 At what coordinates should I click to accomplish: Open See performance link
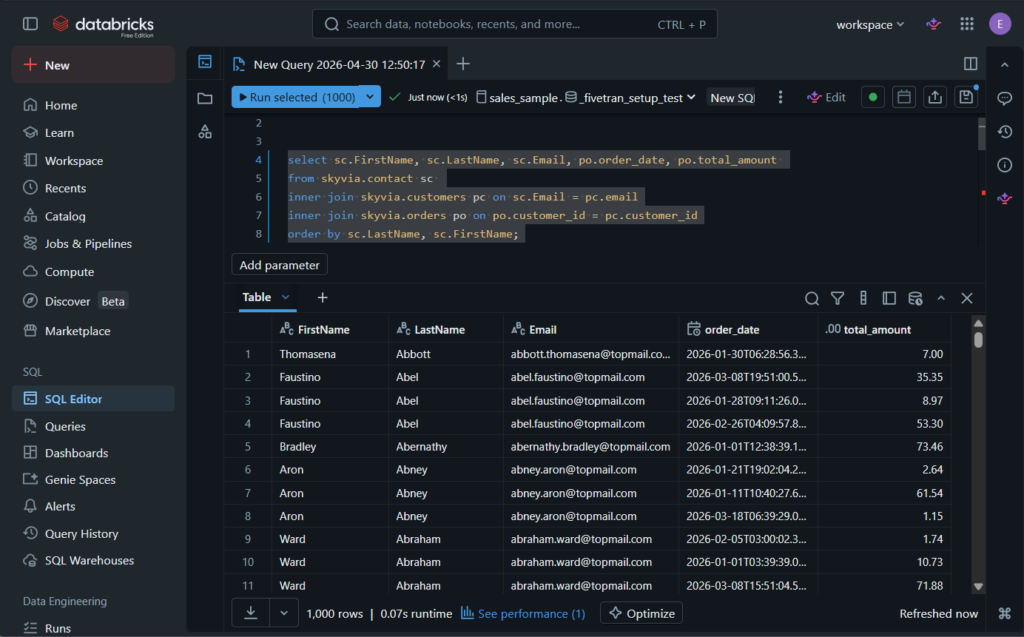523,613
